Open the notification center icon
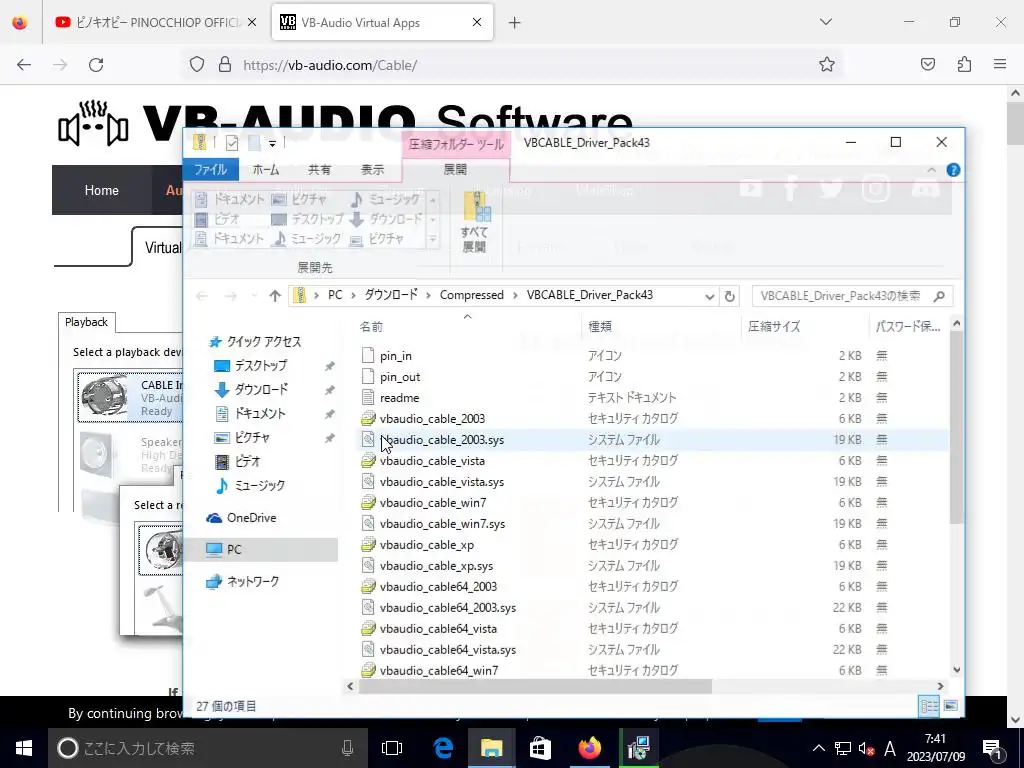1024x768 pixels. [991, 748]
